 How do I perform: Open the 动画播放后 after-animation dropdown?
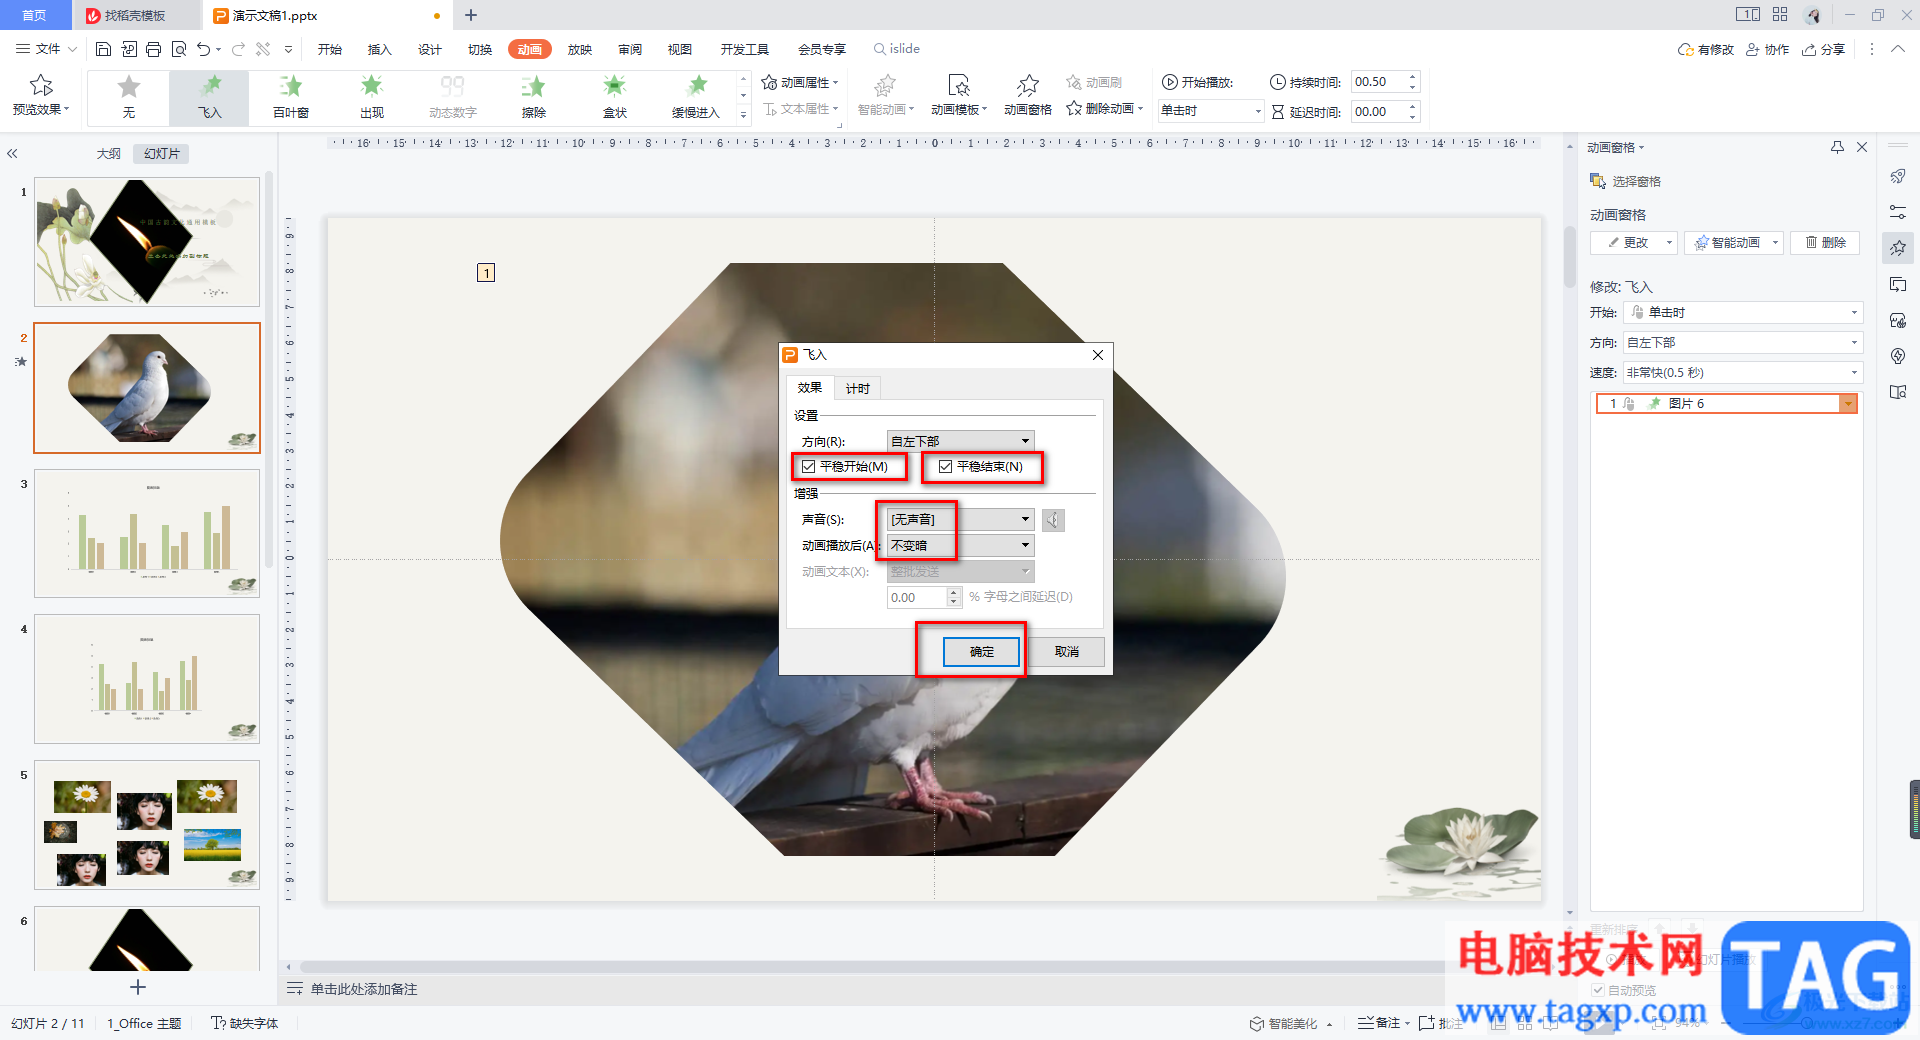point(960,545)
